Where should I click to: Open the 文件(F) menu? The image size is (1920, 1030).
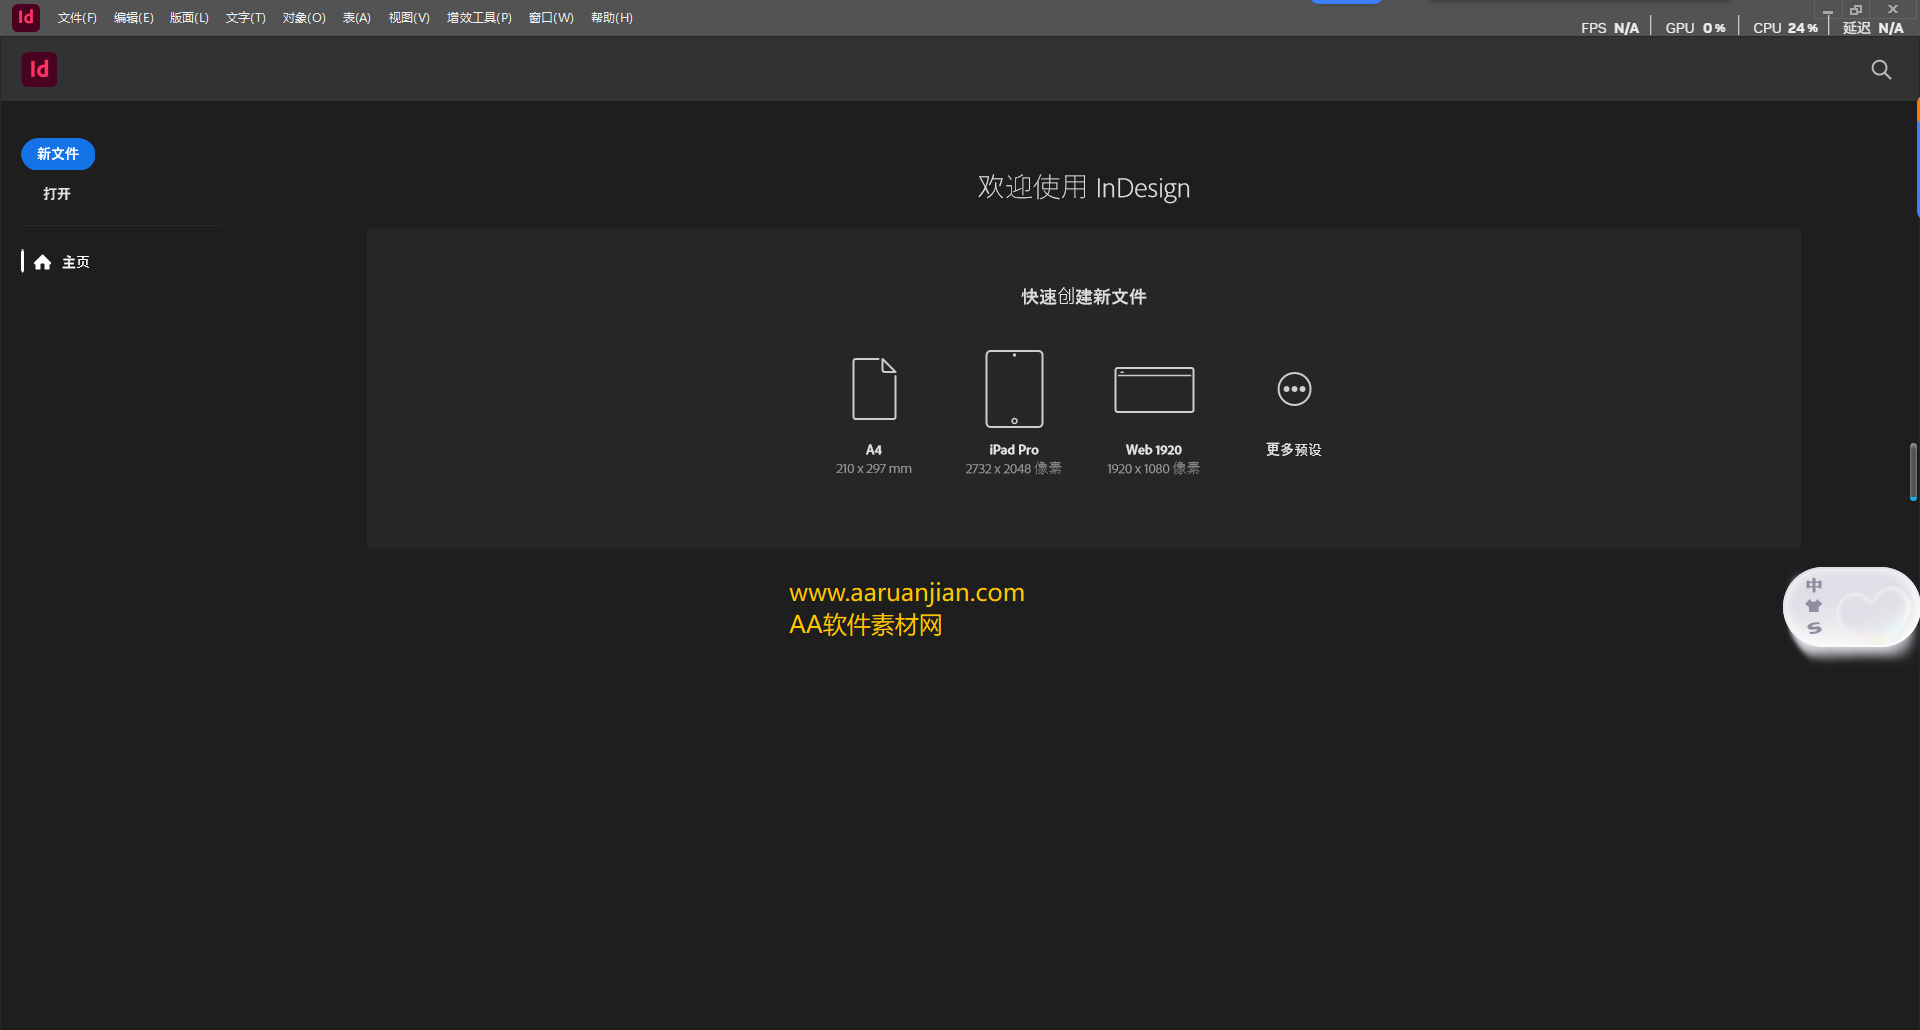point(76,17)
